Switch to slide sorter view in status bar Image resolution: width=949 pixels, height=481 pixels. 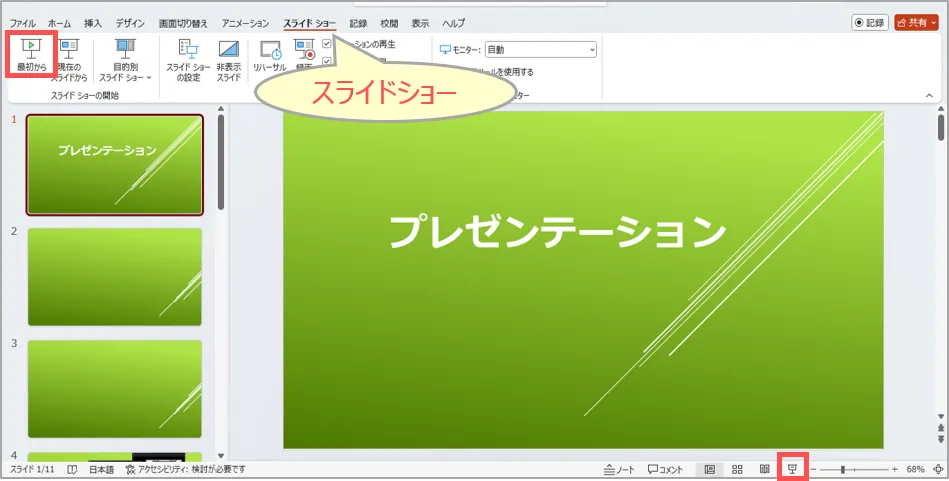point(737,469)
